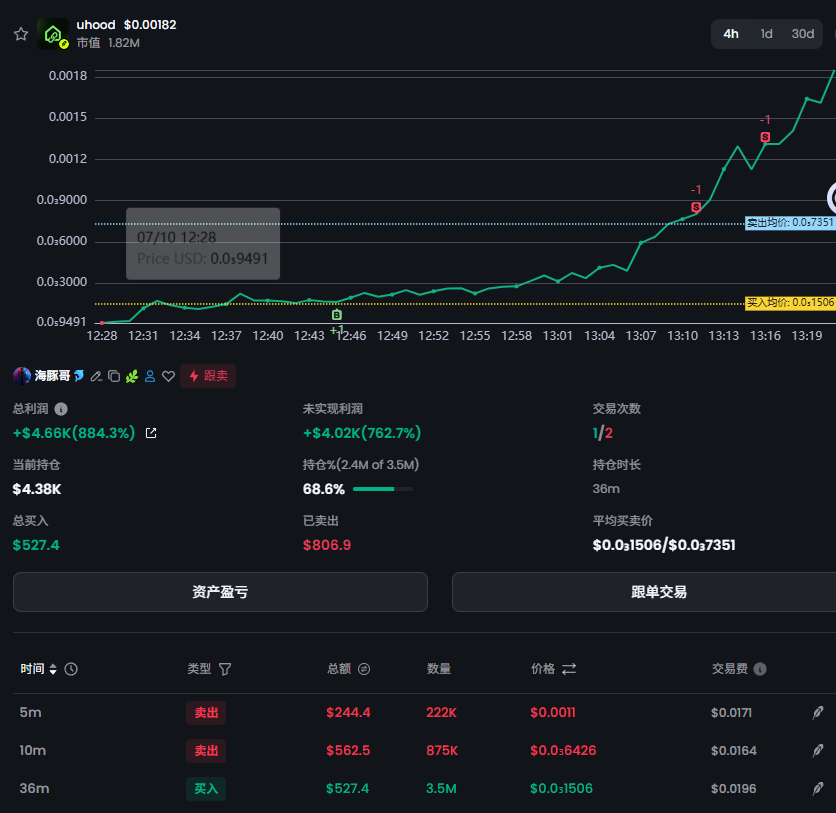Click the 海豚哥 wallet name
This screenshot has width=836, height=813.
[x=52, y=376]
